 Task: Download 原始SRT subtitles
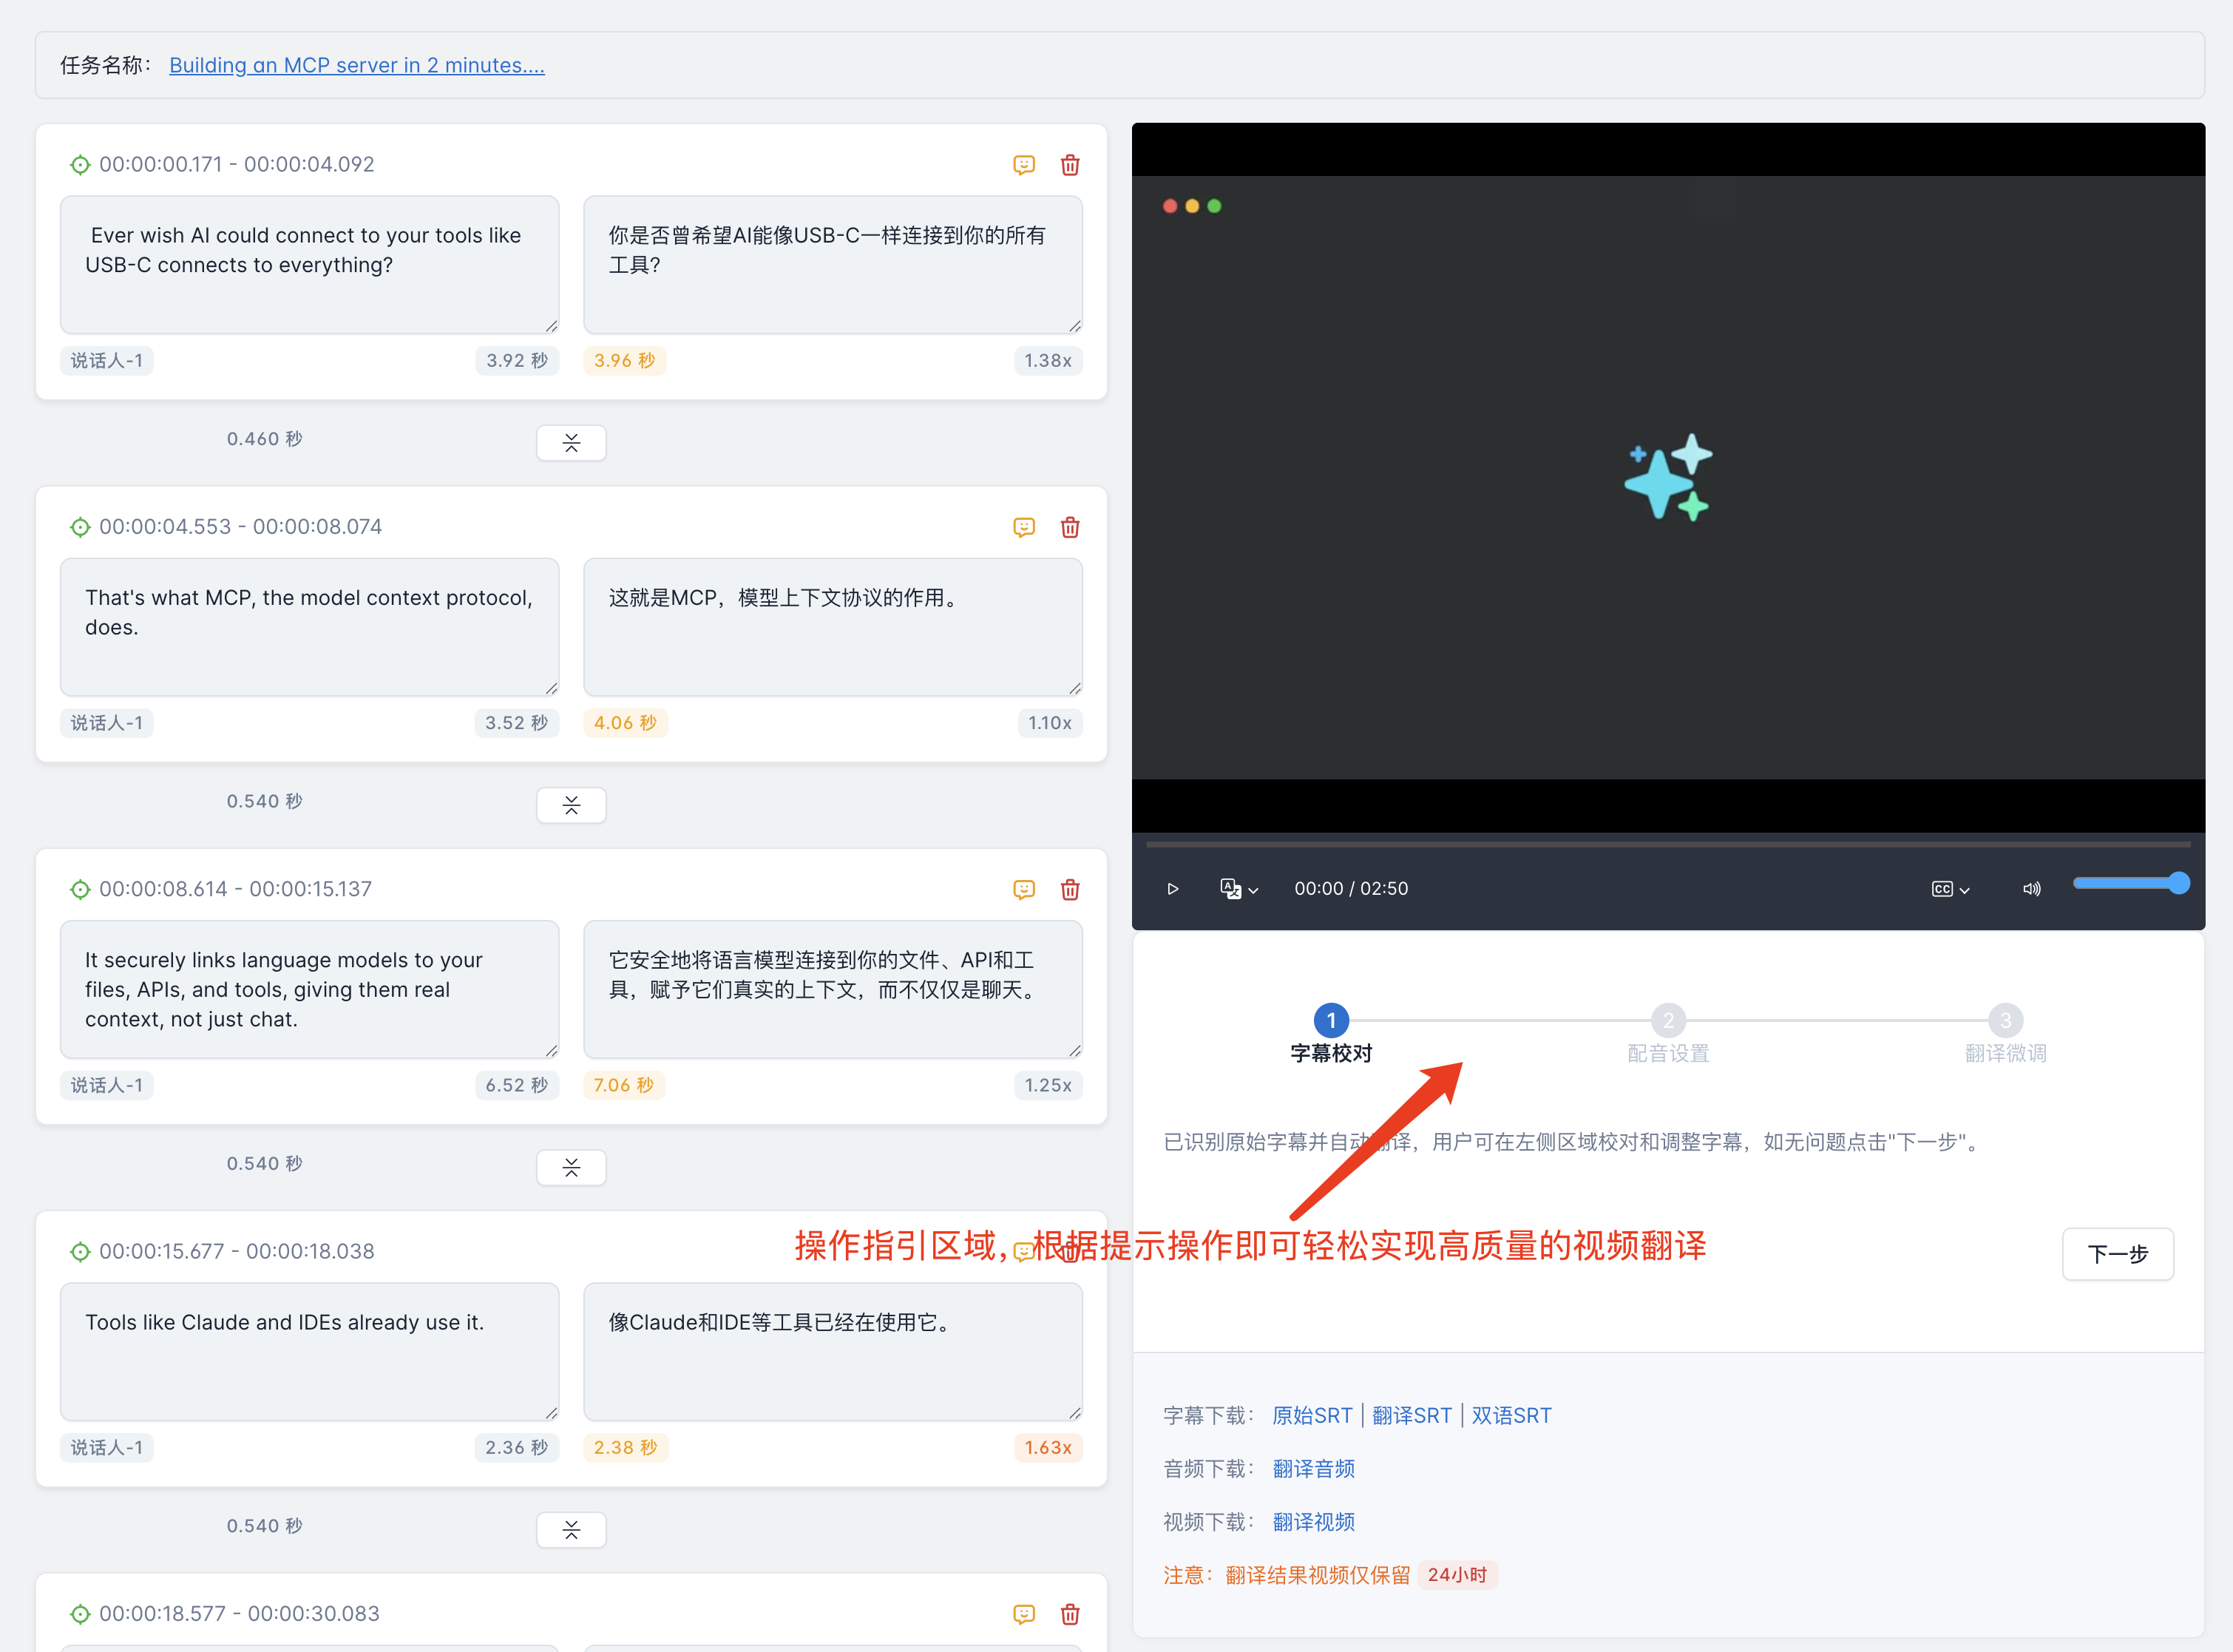click(x=1312, y=1415)
